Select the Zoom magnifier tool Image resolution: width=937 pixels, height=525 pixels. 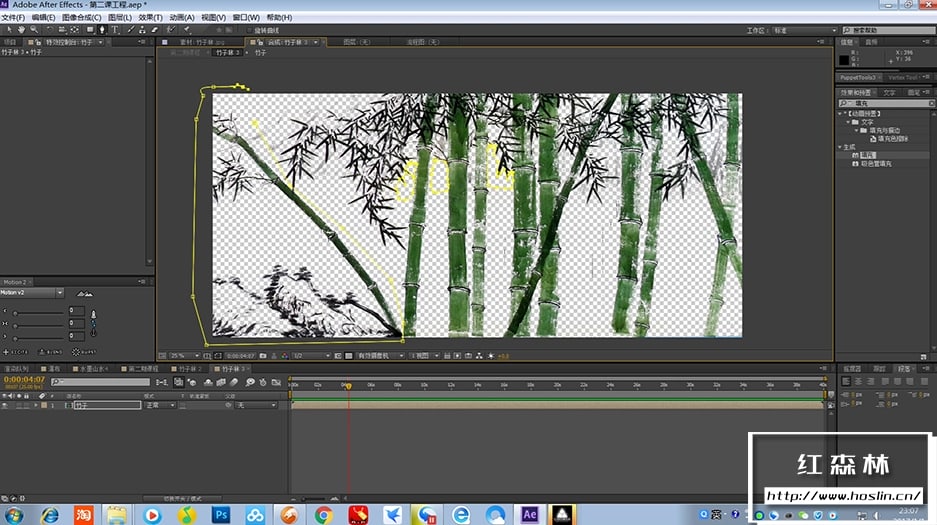34,29
